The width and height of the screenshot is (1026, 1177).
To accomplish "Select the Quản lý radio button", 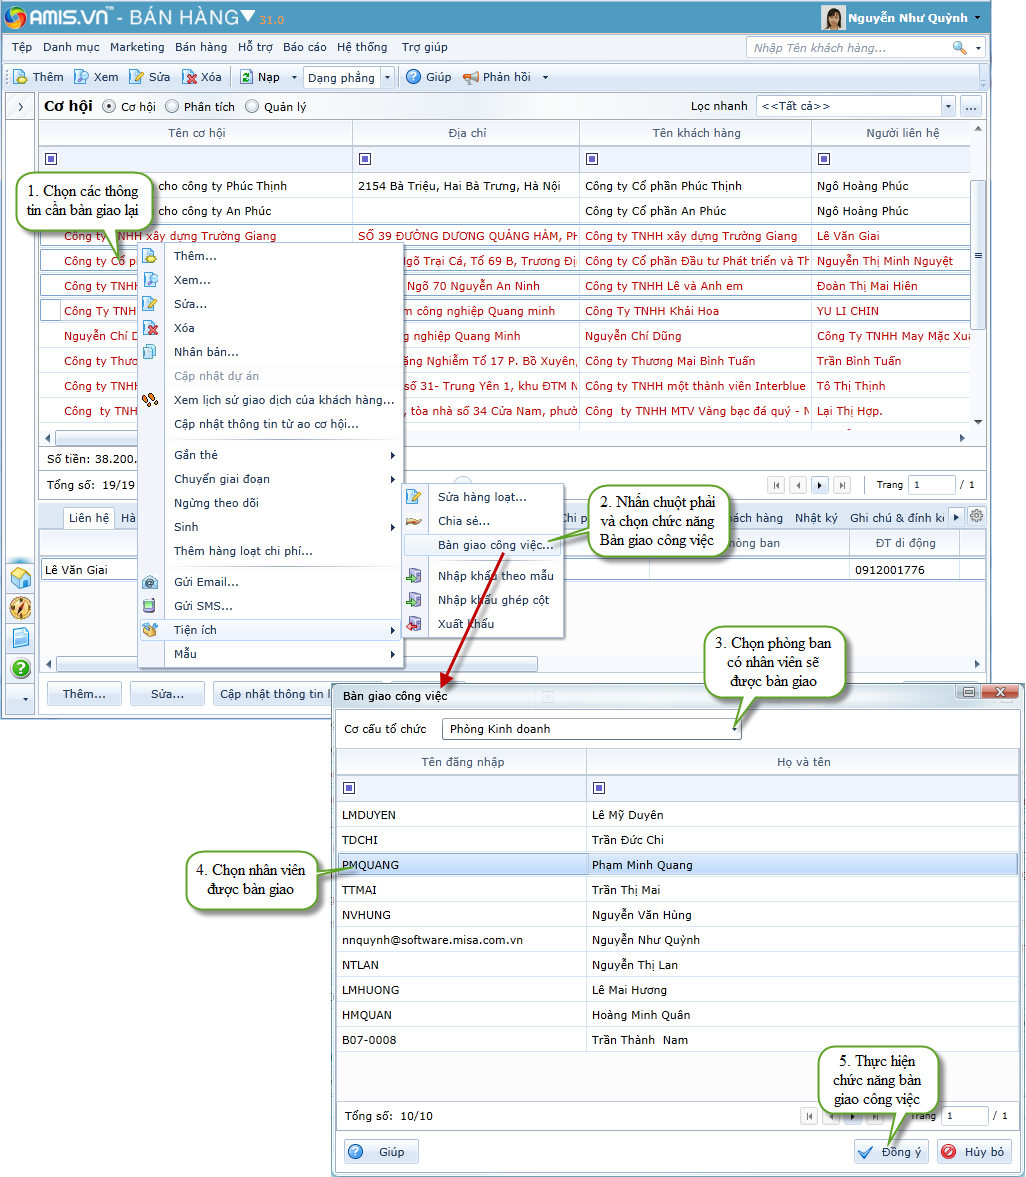I will pos(252,106).
